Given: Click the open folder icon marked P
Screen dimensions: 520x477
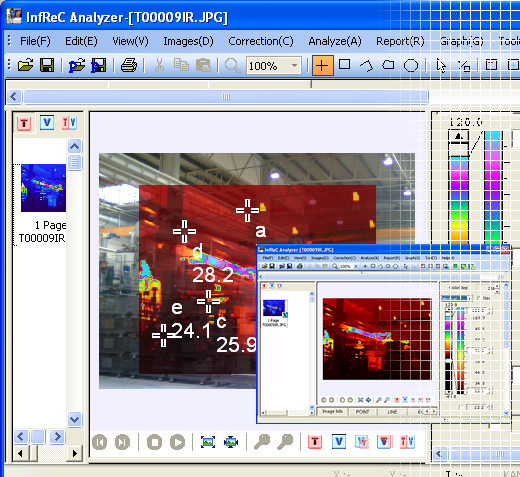Looking at the screenshot, I should coord(77,65).
